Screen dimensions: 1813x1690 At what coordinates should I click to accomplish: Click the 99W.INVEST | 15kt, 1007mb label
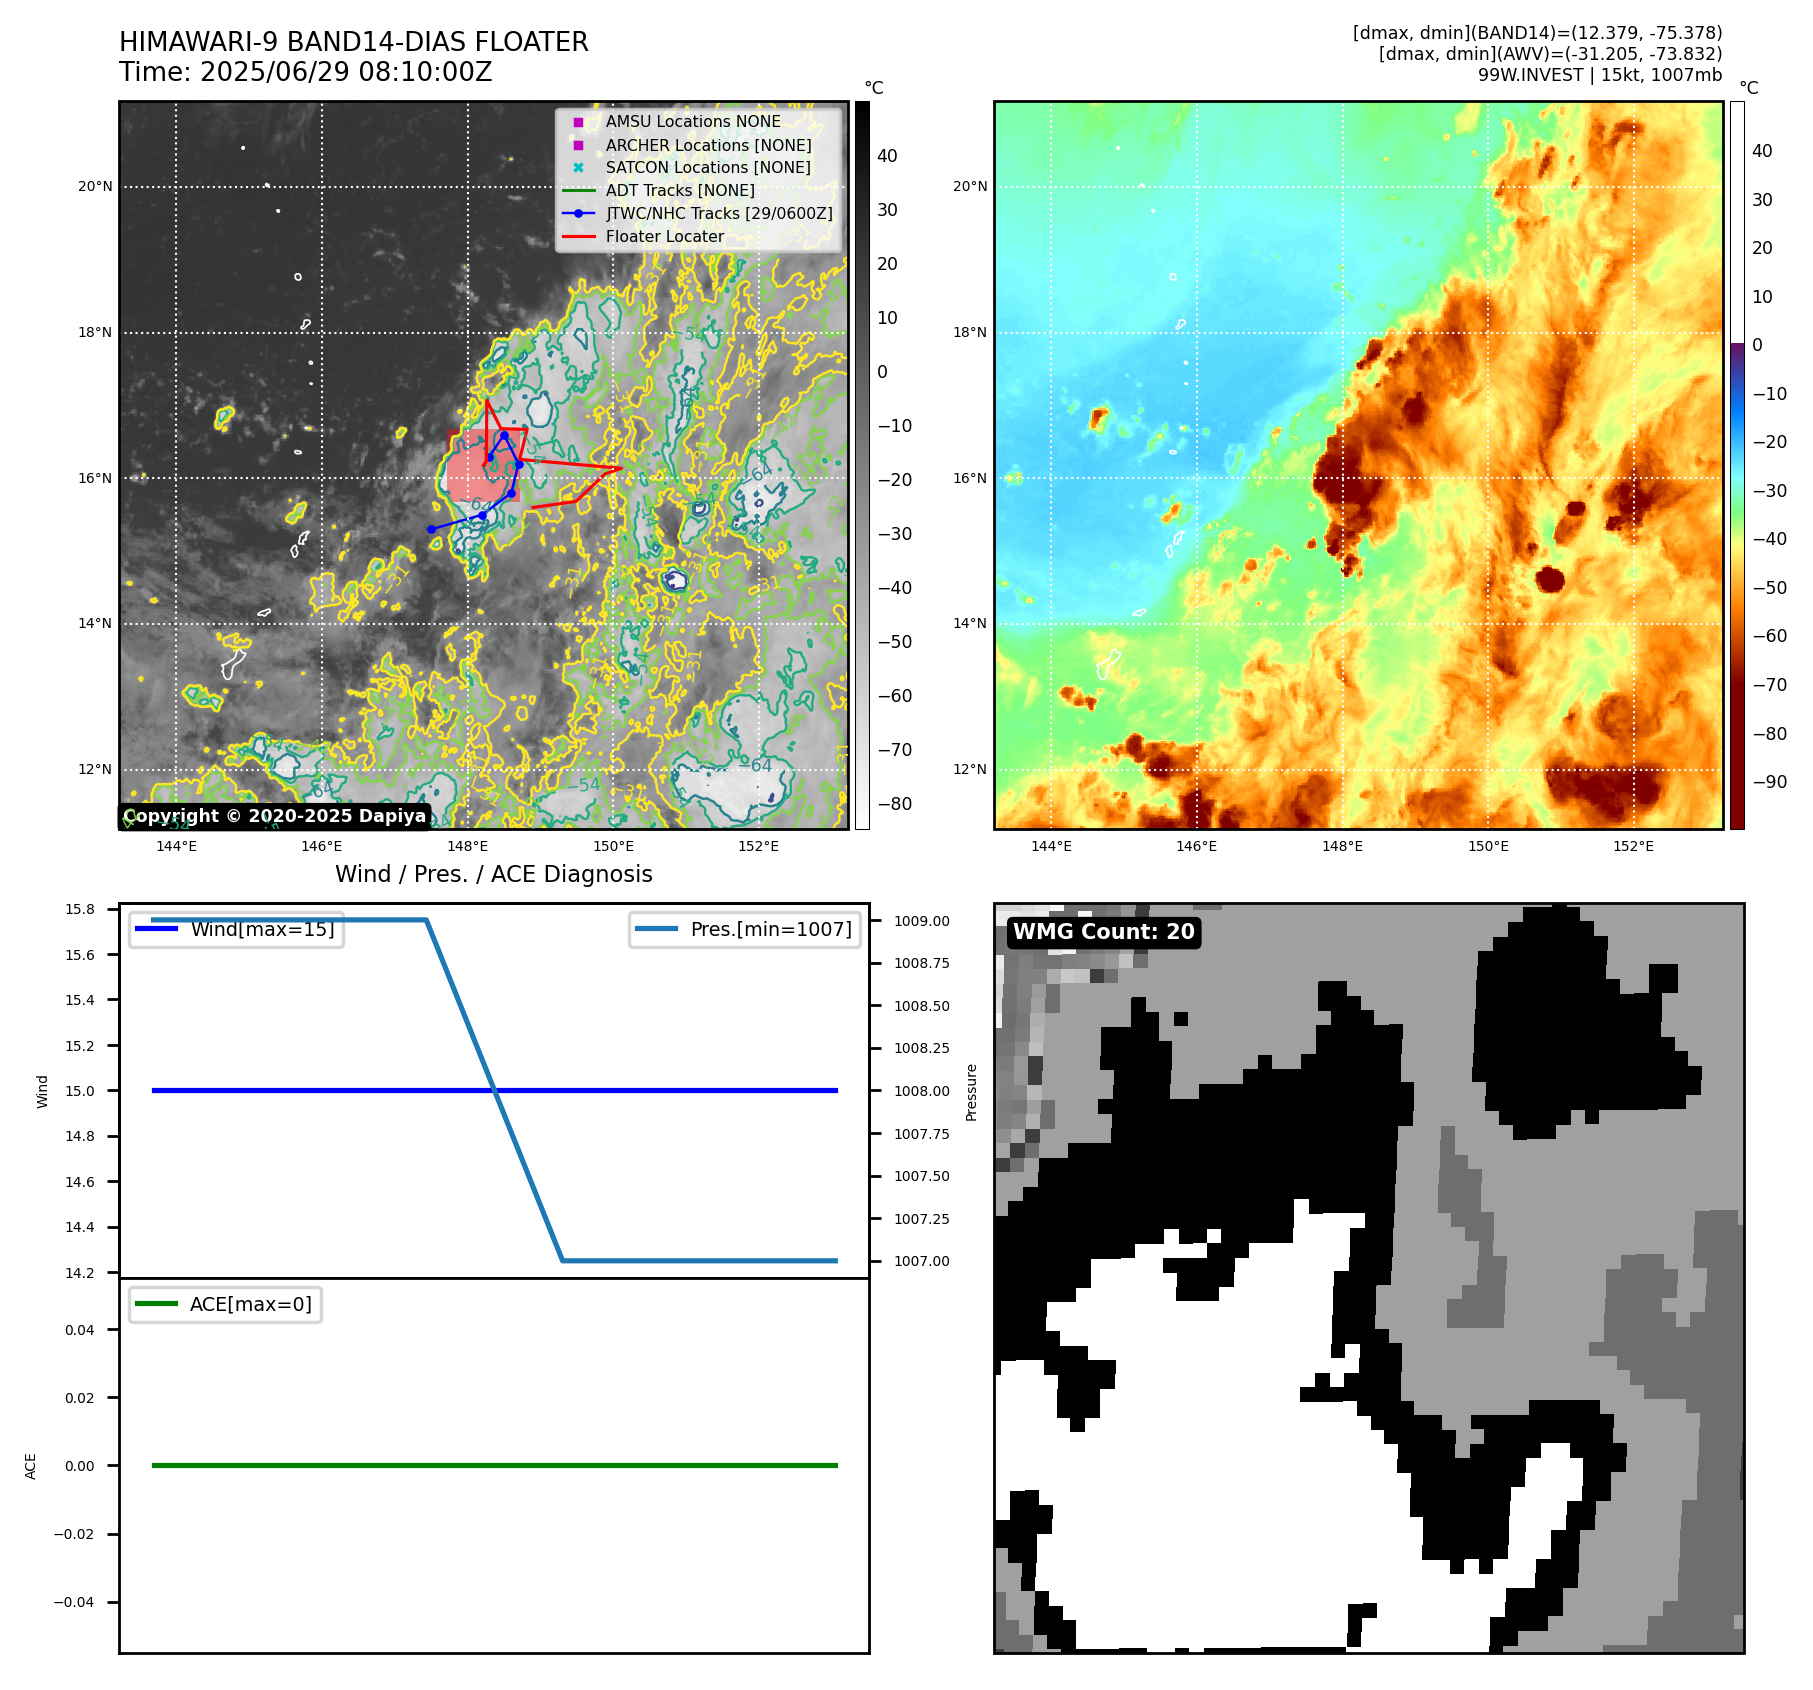1600,75
